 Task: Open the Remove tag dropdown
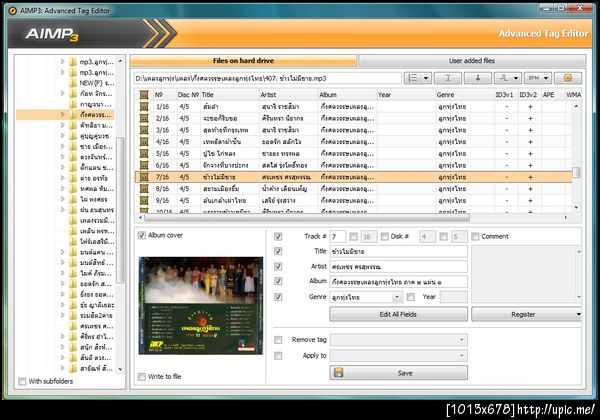tap(461, 340)
